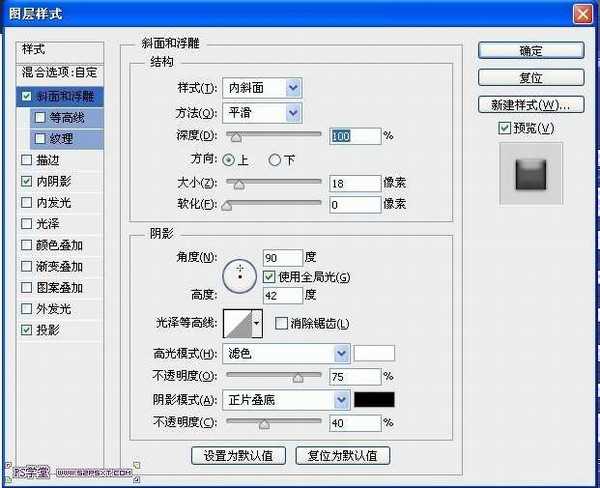600x488 pixels.
Task: Uncheck the 使用全局光 checkbox
Action: pyautogui.click(x=268, y=276)
